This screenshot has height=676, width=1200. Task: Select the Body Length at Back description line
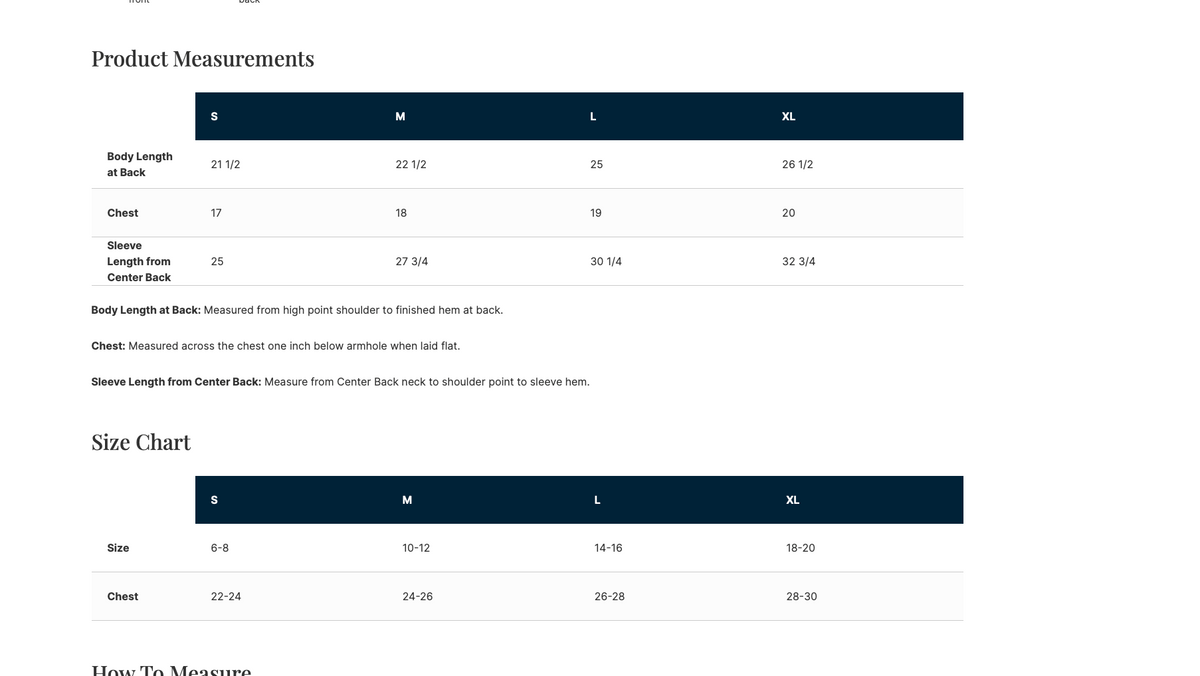point(297,310)
